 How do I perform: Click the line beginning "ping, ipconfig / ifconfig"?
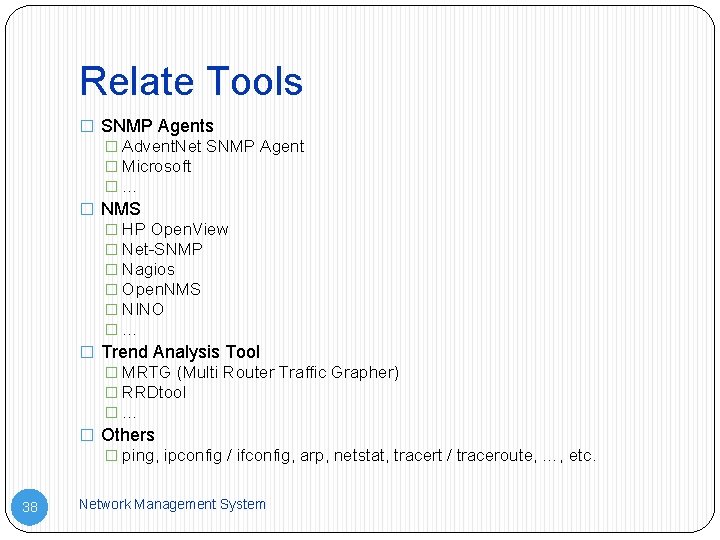pyautogui.click(x=359, y=455)
